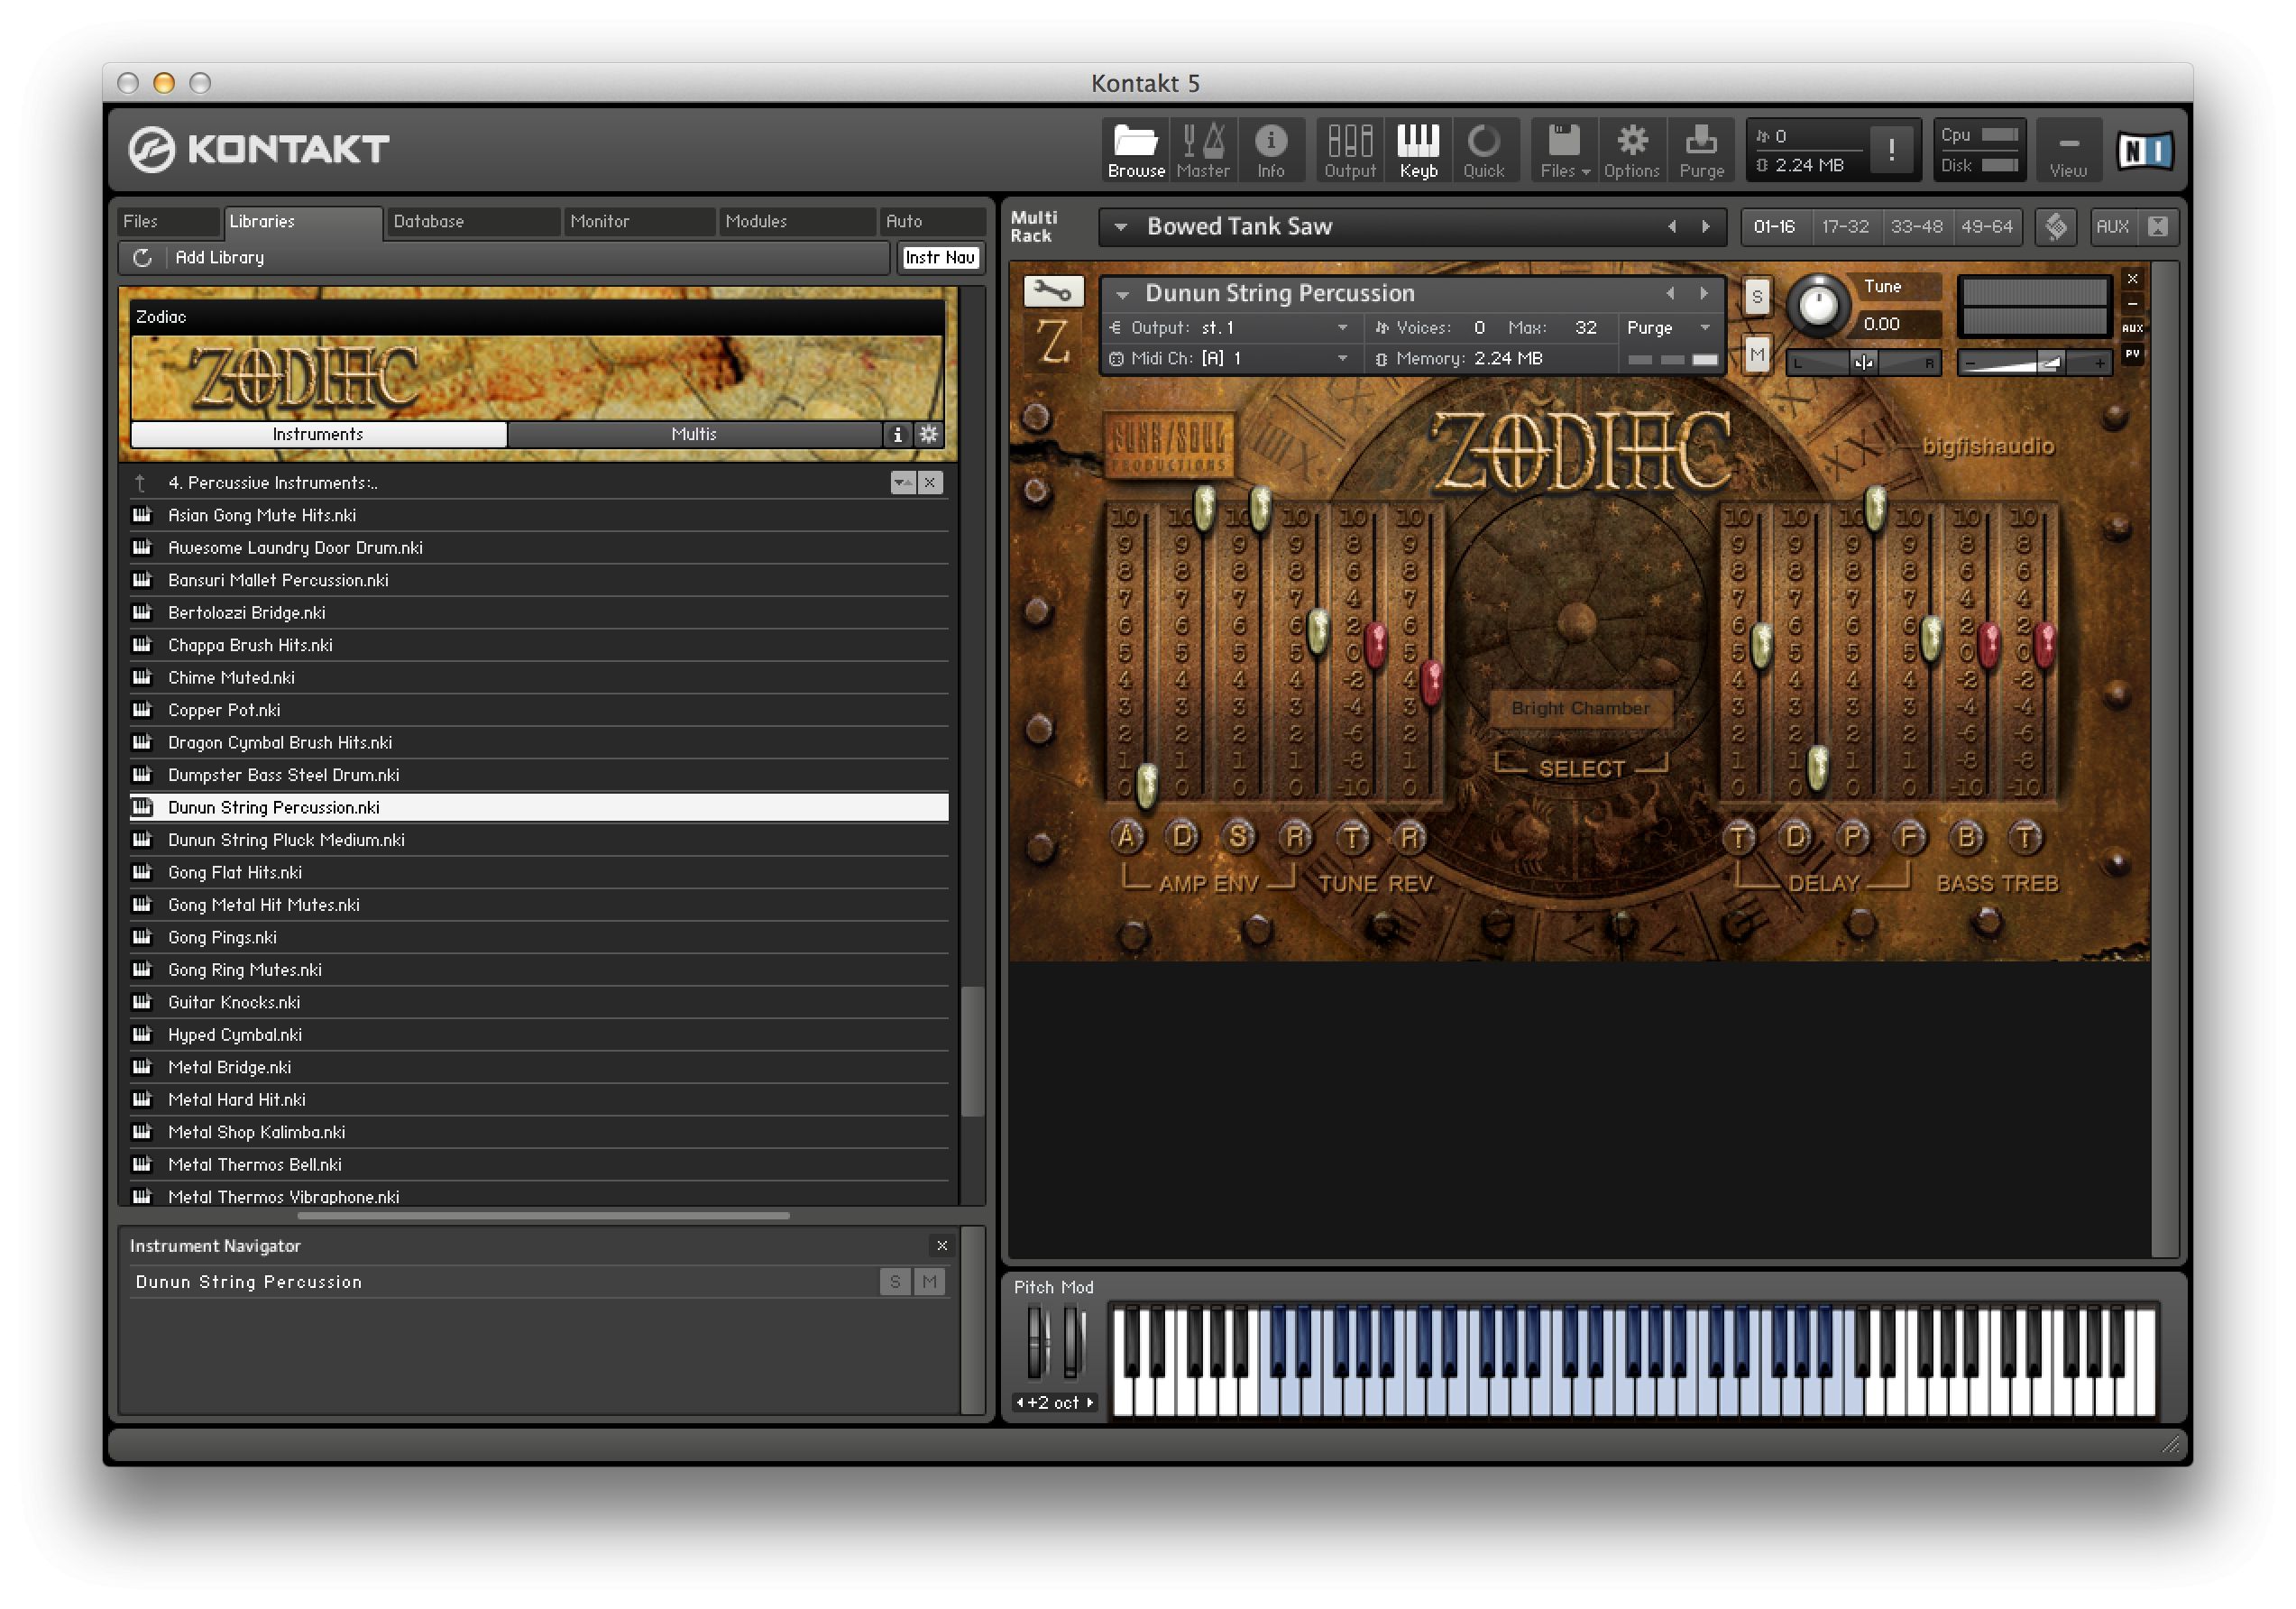Open Zodiac library settings gear icon

click(x=929, y=434)
